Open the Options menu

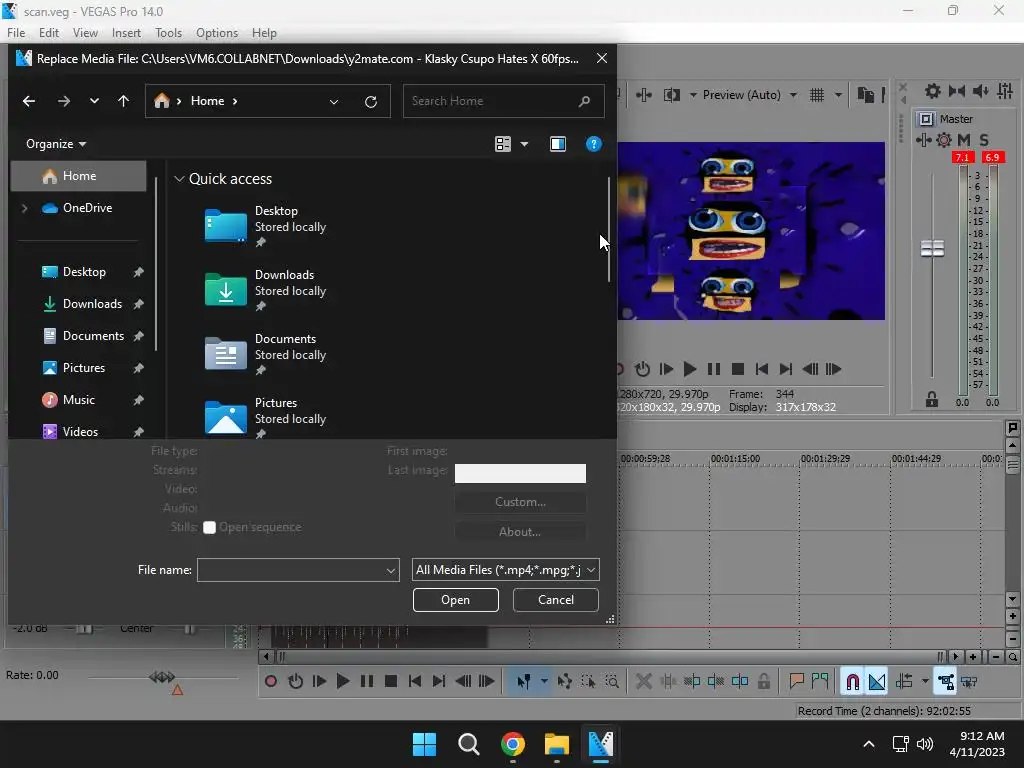[x=217, y=33]
